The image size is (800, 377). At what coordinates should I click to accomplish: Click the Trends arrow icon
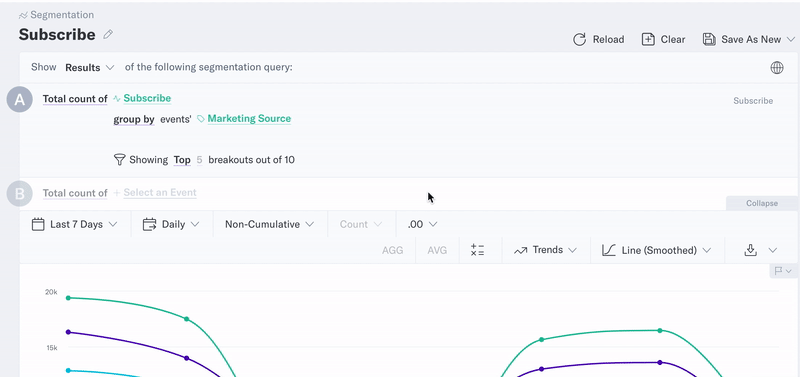pyautogui.click(x=520, y=250)
